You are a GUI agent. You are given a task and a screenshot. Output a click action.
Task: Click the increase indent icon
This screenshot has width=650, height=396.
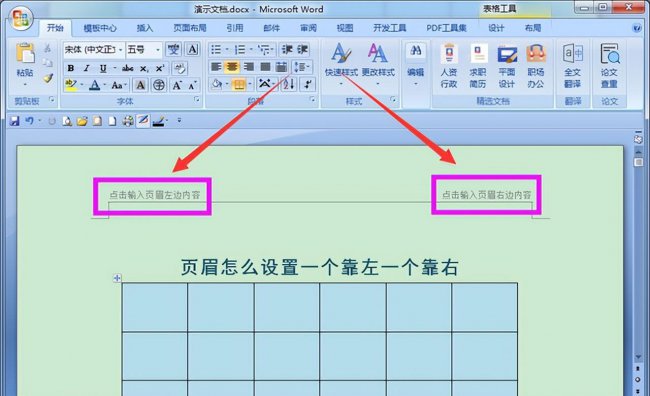point(303,49)
